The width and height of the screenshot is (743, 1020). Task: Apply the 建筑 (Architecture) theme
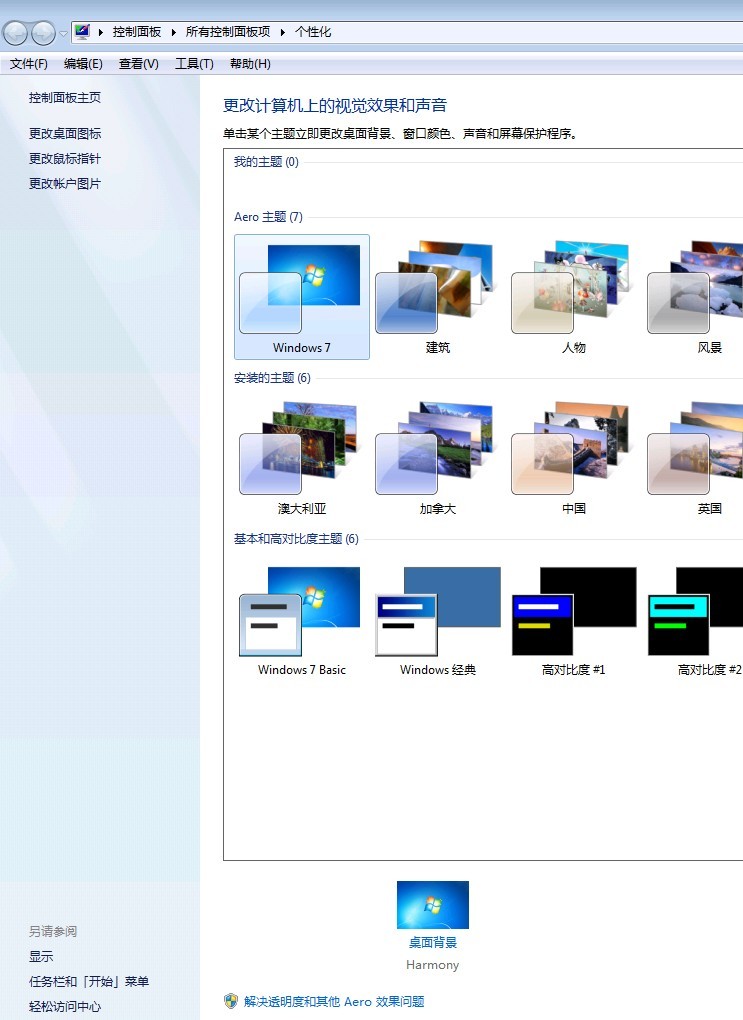click(437, 296)
